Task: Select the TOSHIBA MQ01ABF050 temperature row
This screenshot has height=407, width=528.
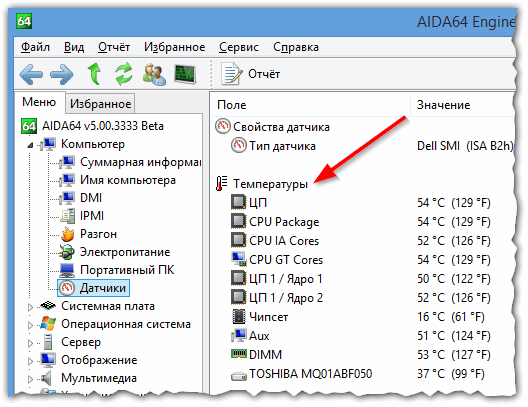Action: (362, 374)
